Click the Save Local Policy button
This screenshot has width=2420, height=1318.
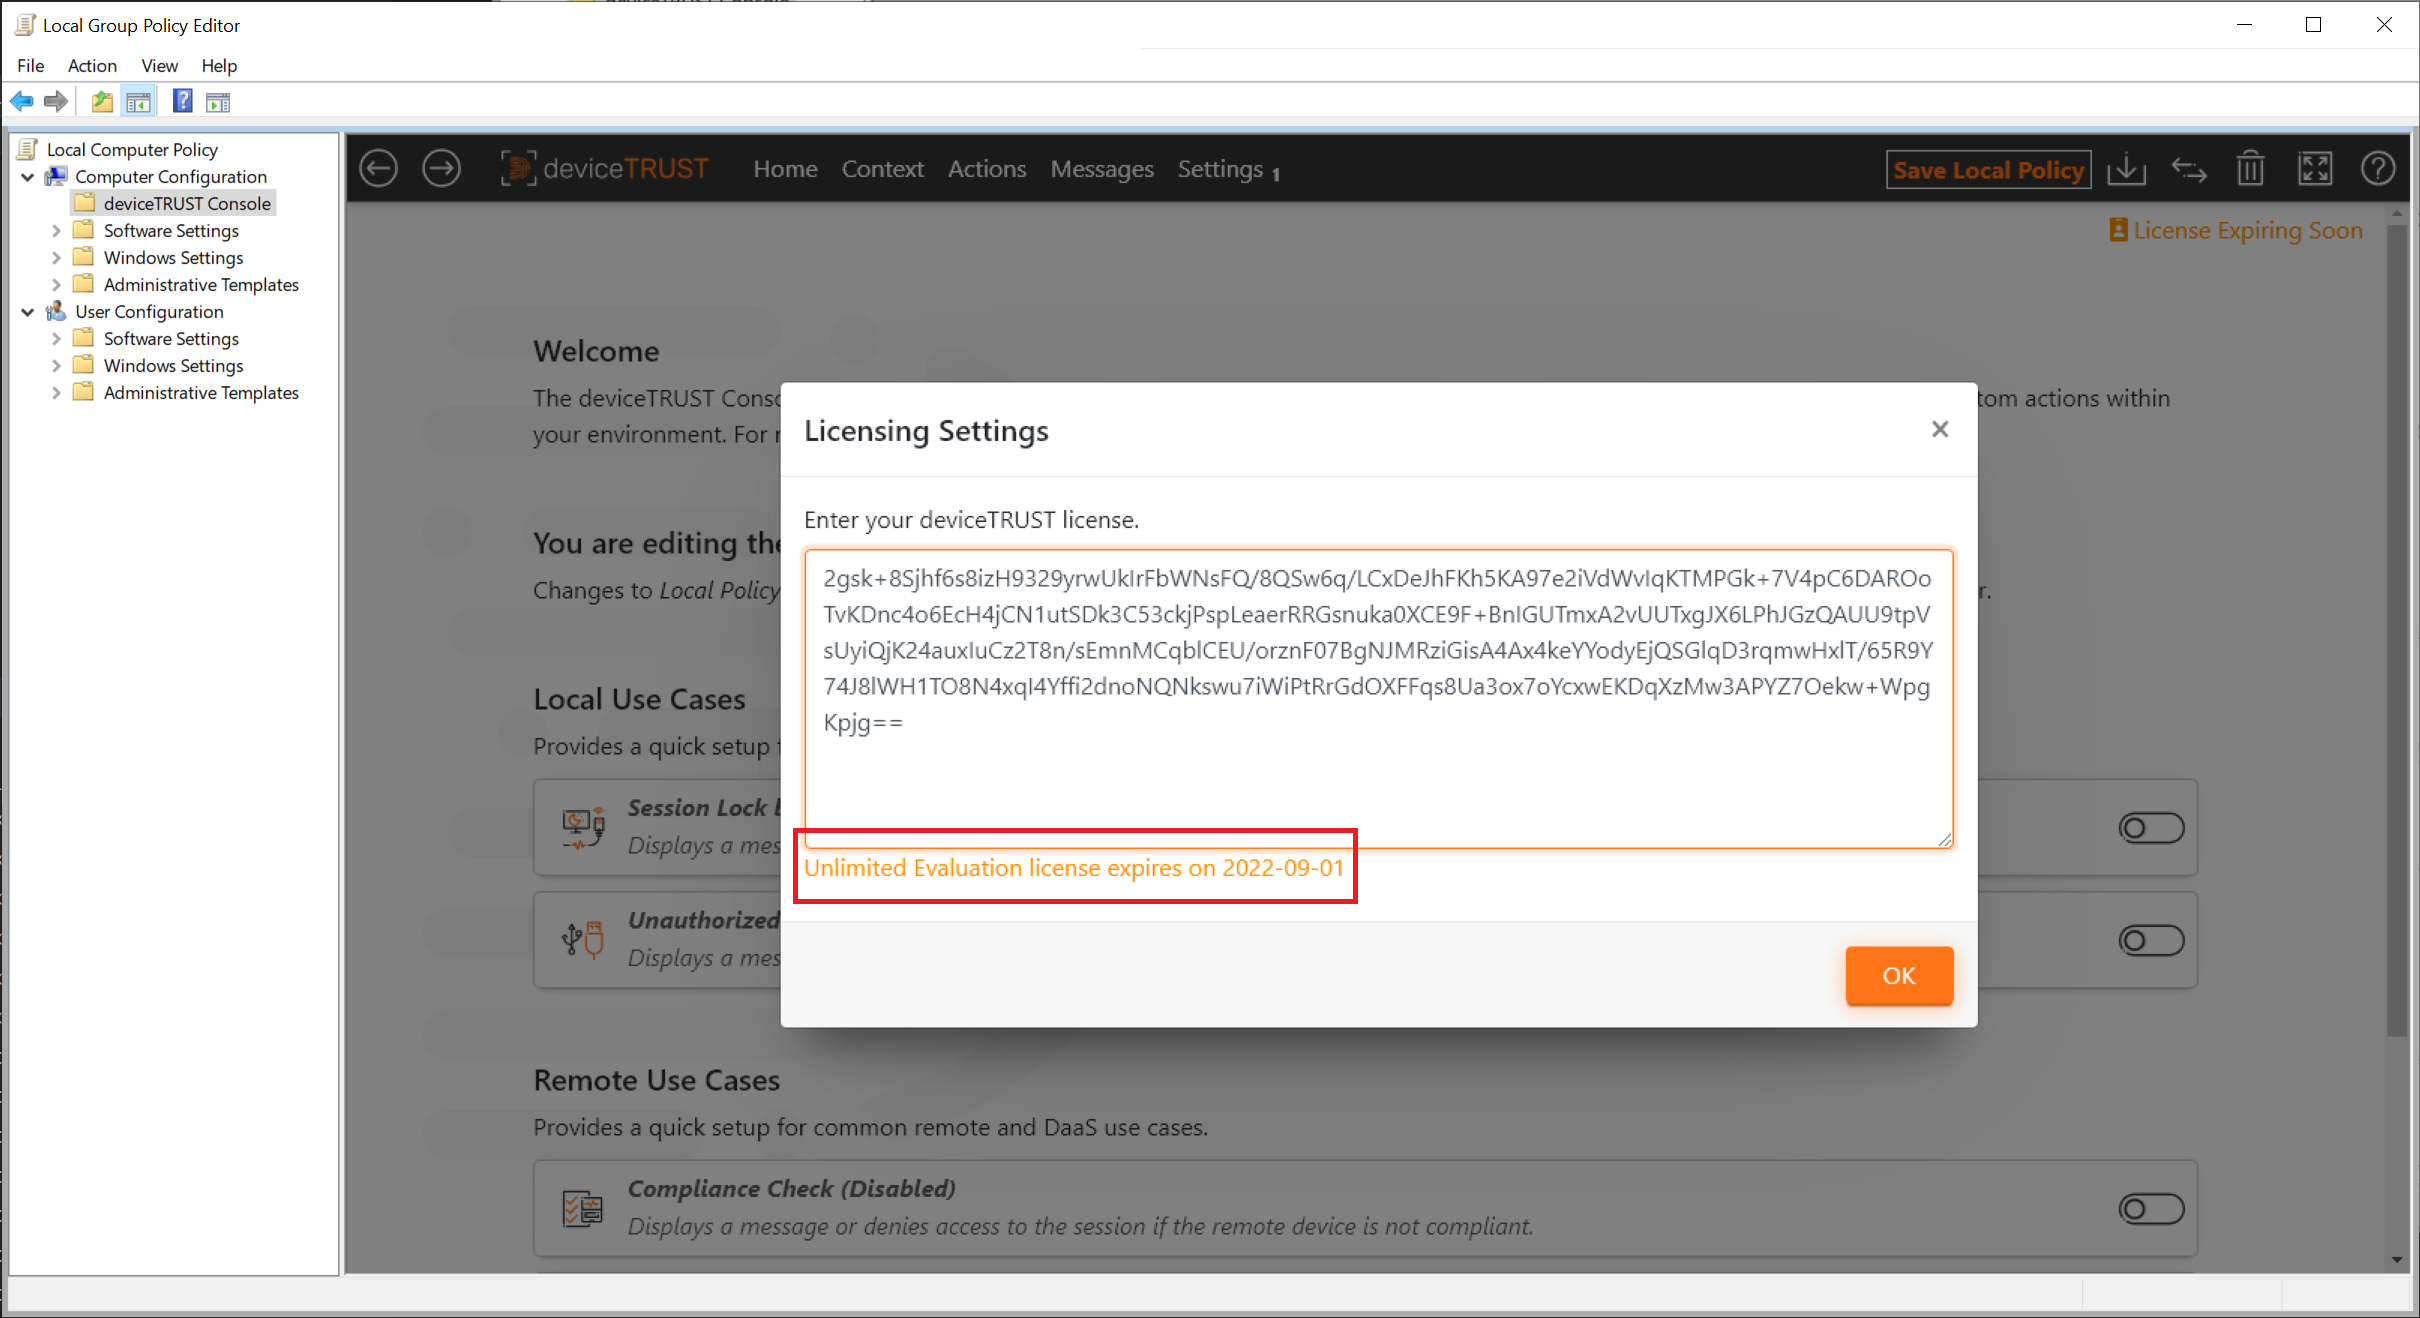[1988, 169]
